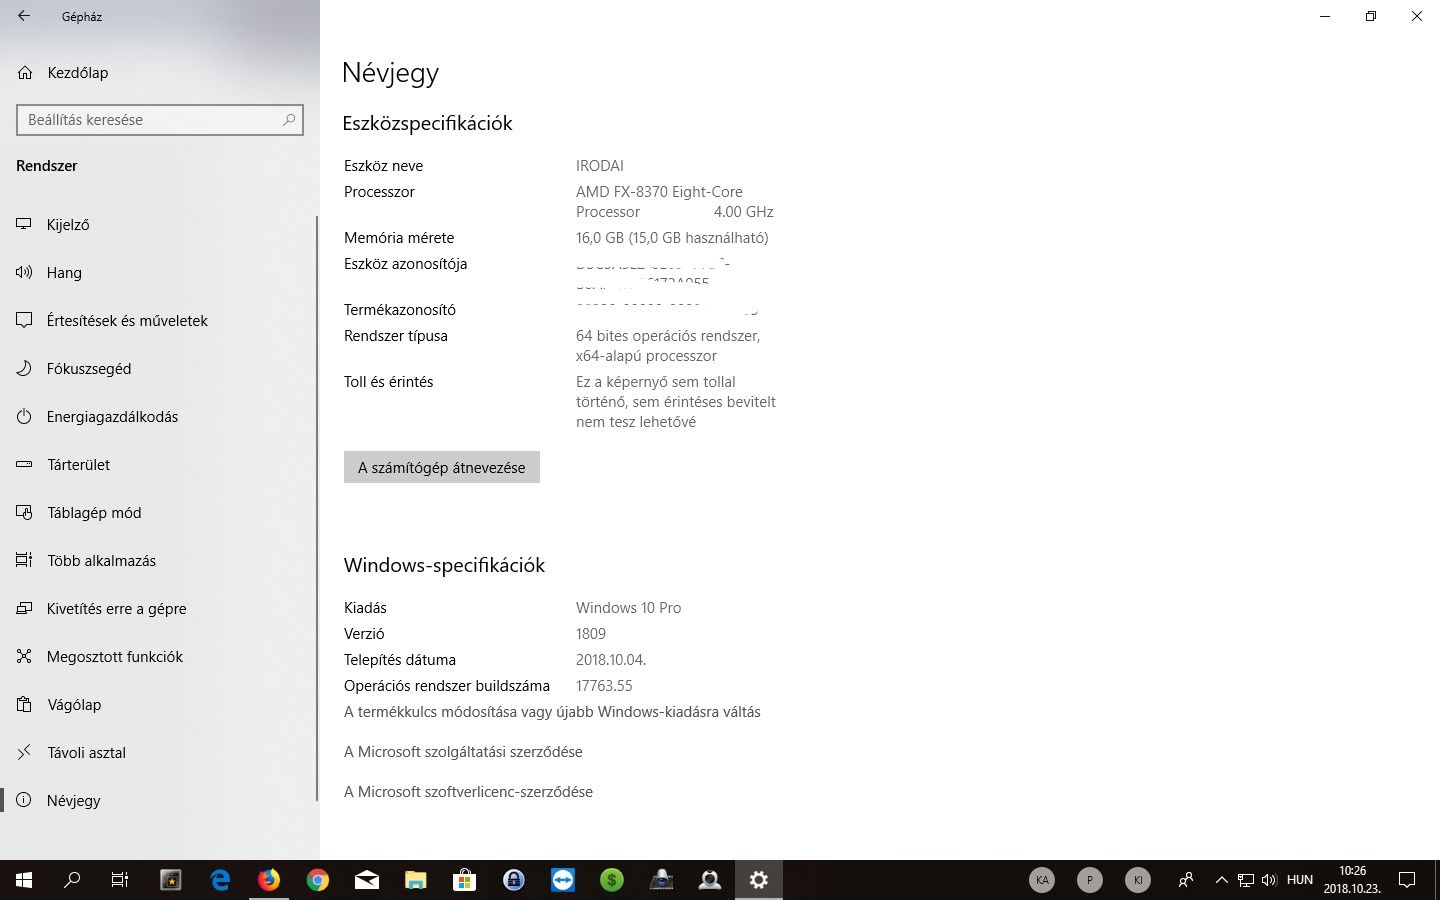Open link to change product key or Windows edition
The height and width of the screenshot is (900, 1440).
552,712
